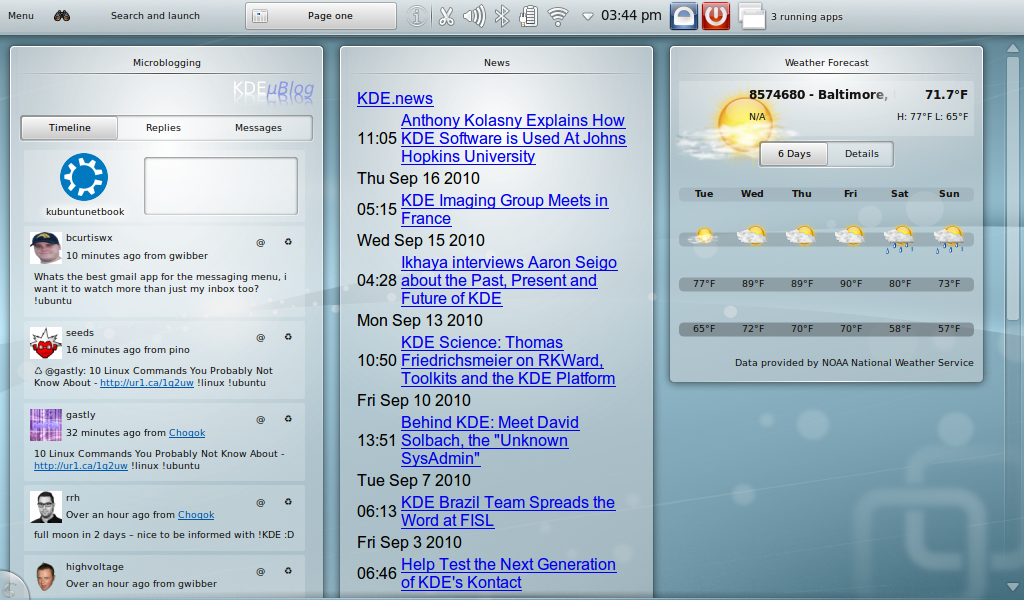Open the scissors clipboard tray icon
Viewport: 1024px width, 600px height.
[x=446, y=16]
